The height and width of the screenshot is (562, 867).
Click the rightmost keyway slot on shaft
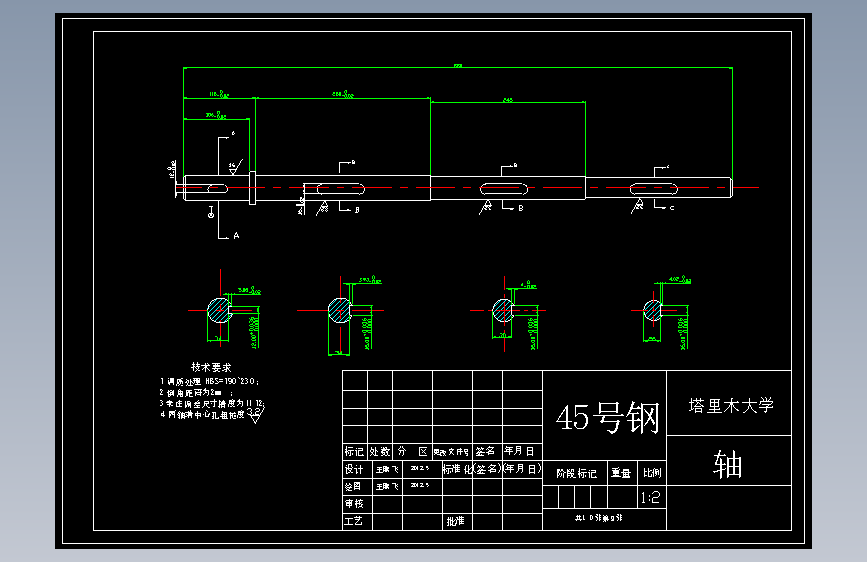coord(654,189)
